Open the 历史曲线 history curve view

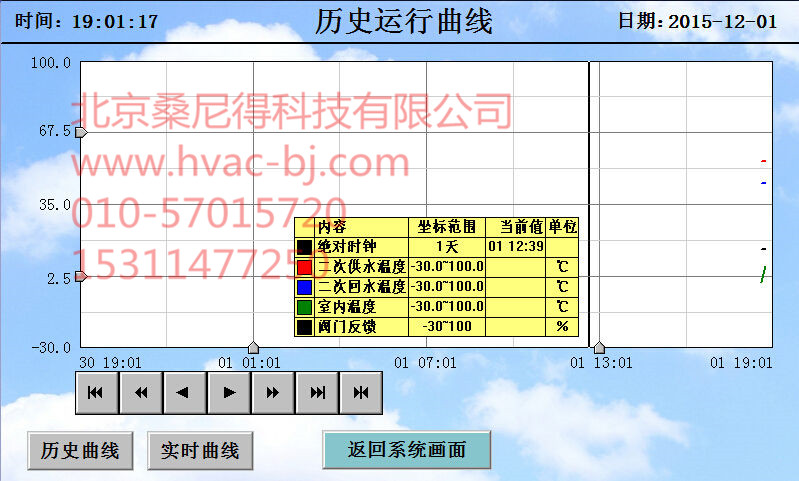(80, 450)
